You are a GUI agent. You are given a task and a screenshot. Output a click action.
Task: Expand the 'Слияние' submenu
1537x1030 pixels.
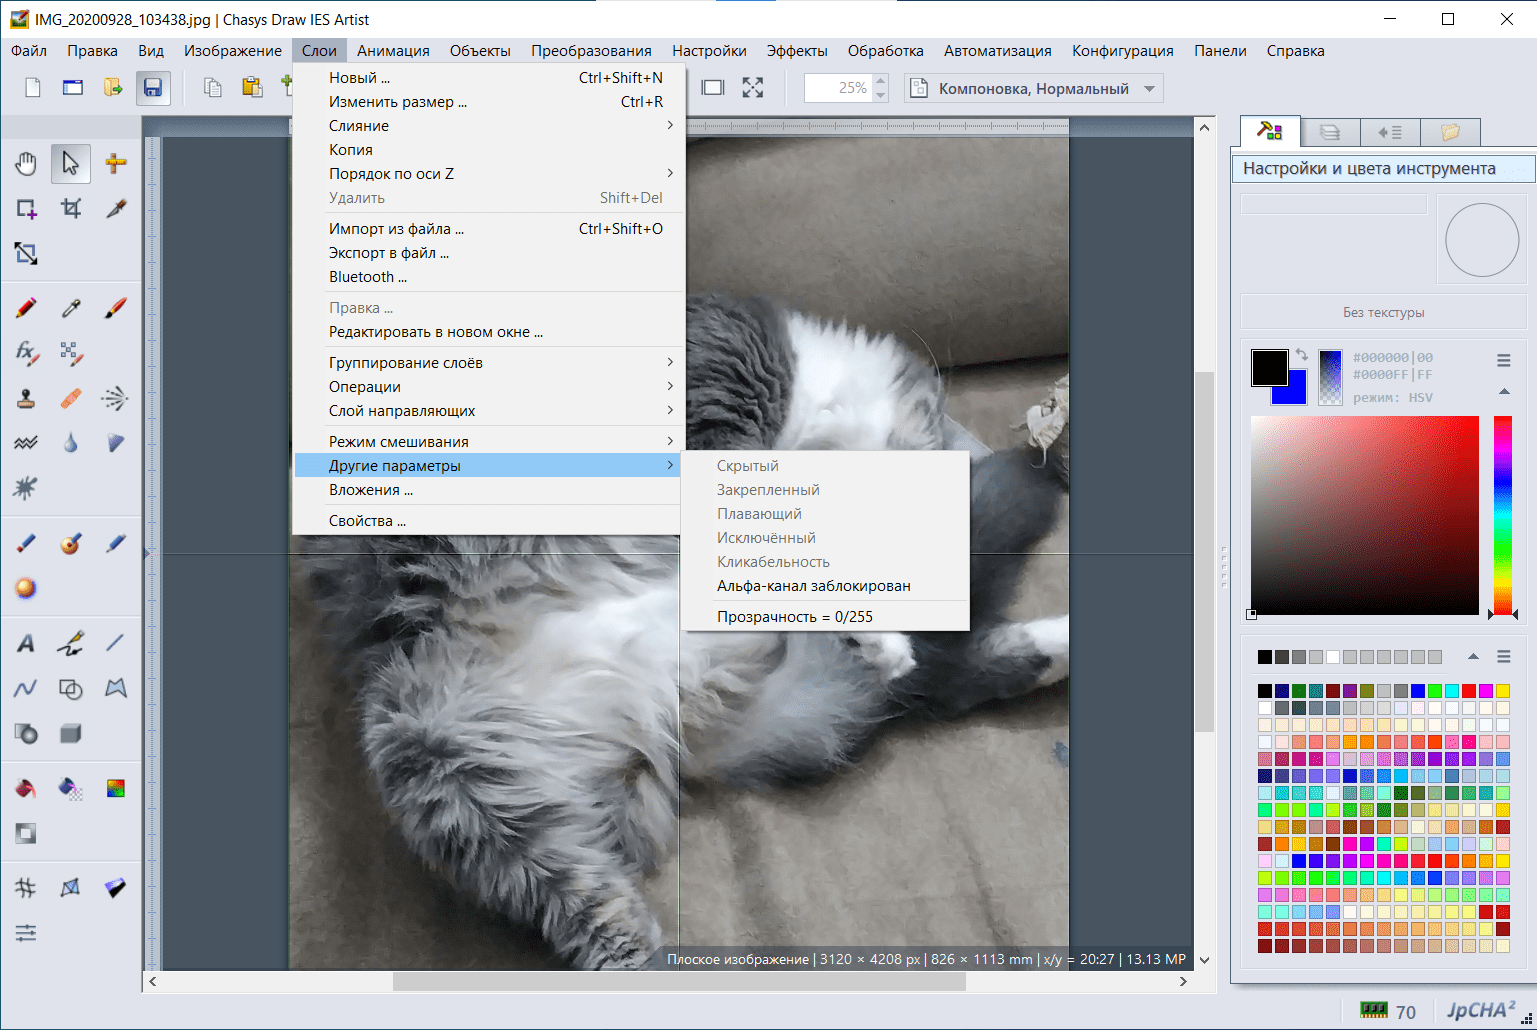pyautogui.click(x=489, y=126)
